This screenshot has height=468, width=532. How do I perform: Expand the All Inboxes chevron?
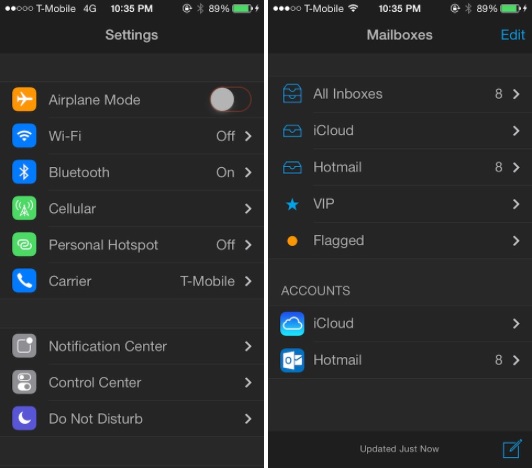[x=516, y=94]
